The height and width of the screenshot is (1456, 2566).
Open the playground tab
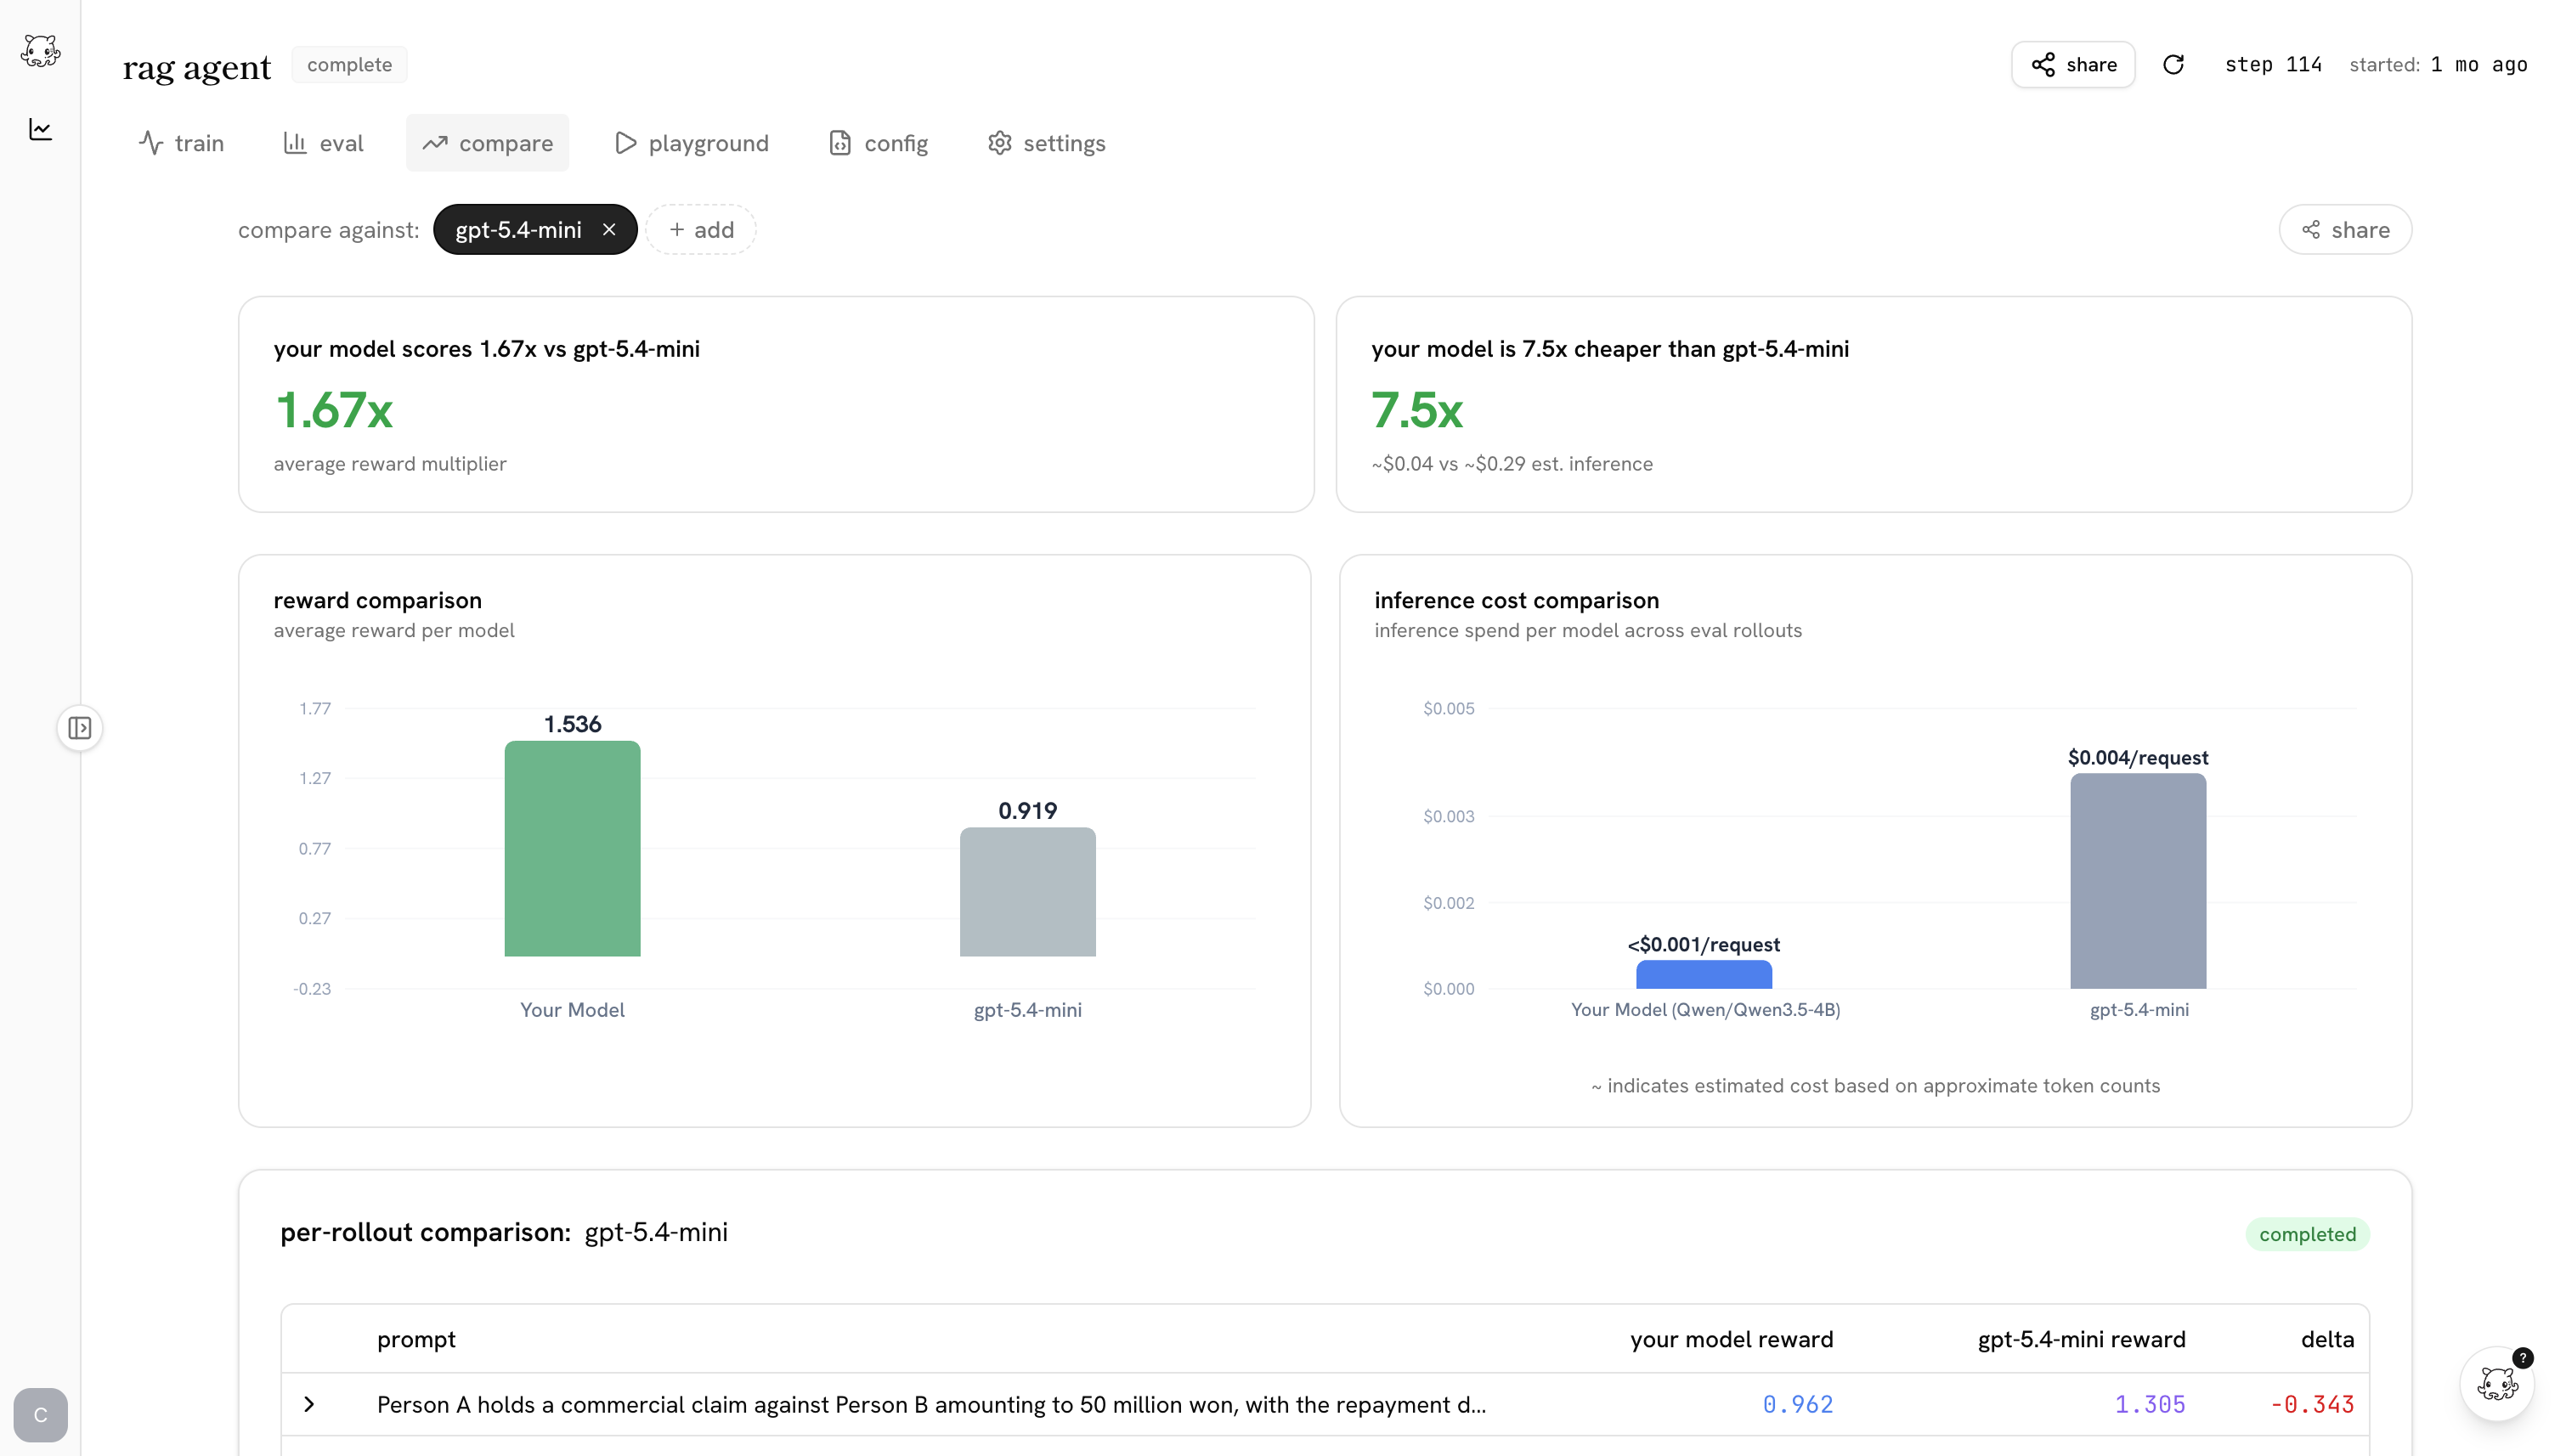point(692,143)
